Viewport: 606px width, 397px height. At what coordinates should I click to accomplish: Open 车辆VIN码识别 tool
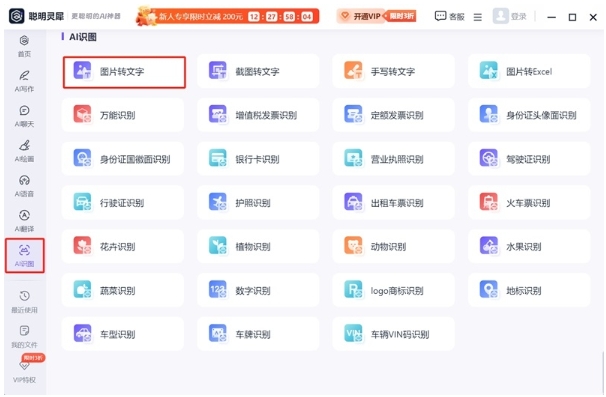(x=393, y=334)
